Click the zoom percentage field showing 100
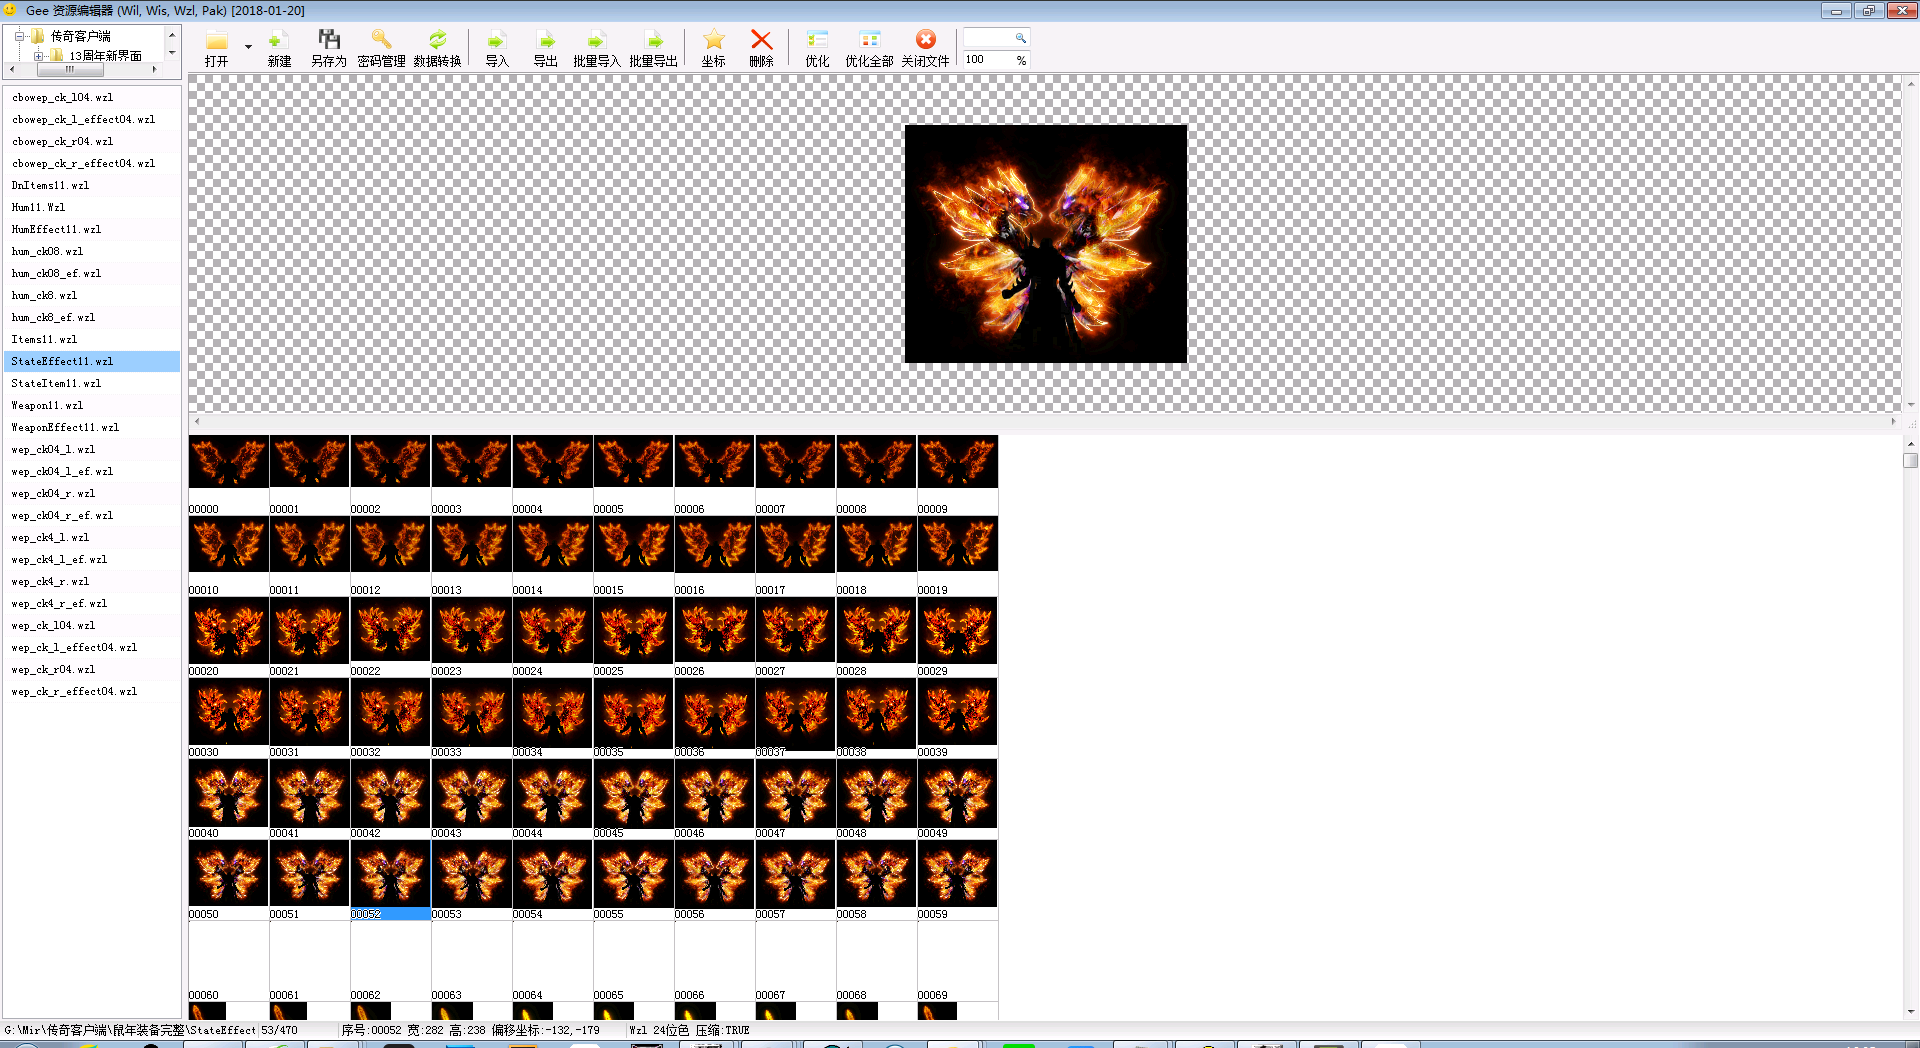 pyautogui.click(x=988, y=60)
